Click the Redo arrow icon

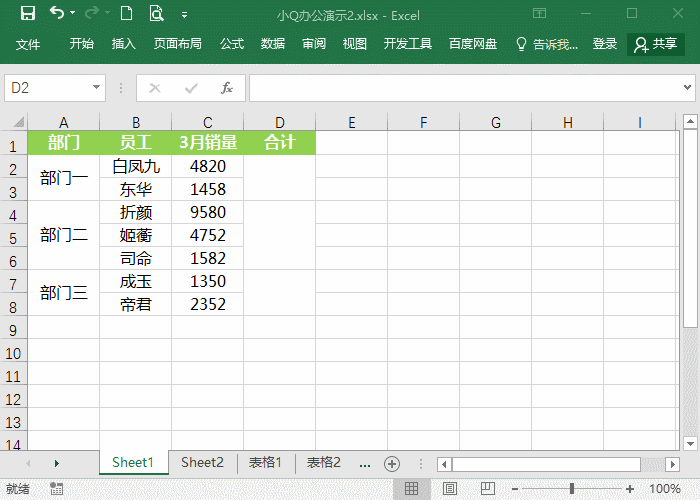pos(92,13)
